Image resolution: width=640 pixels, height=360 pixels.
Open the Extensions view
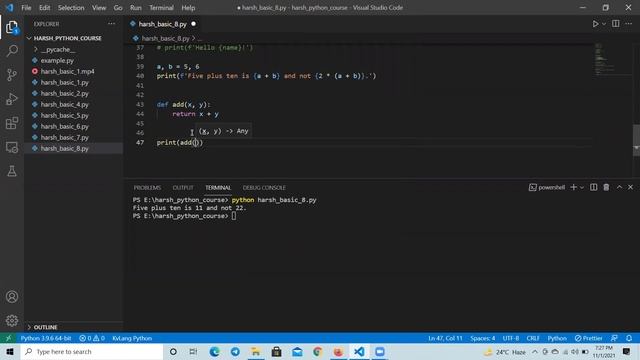tap(12, 123)
